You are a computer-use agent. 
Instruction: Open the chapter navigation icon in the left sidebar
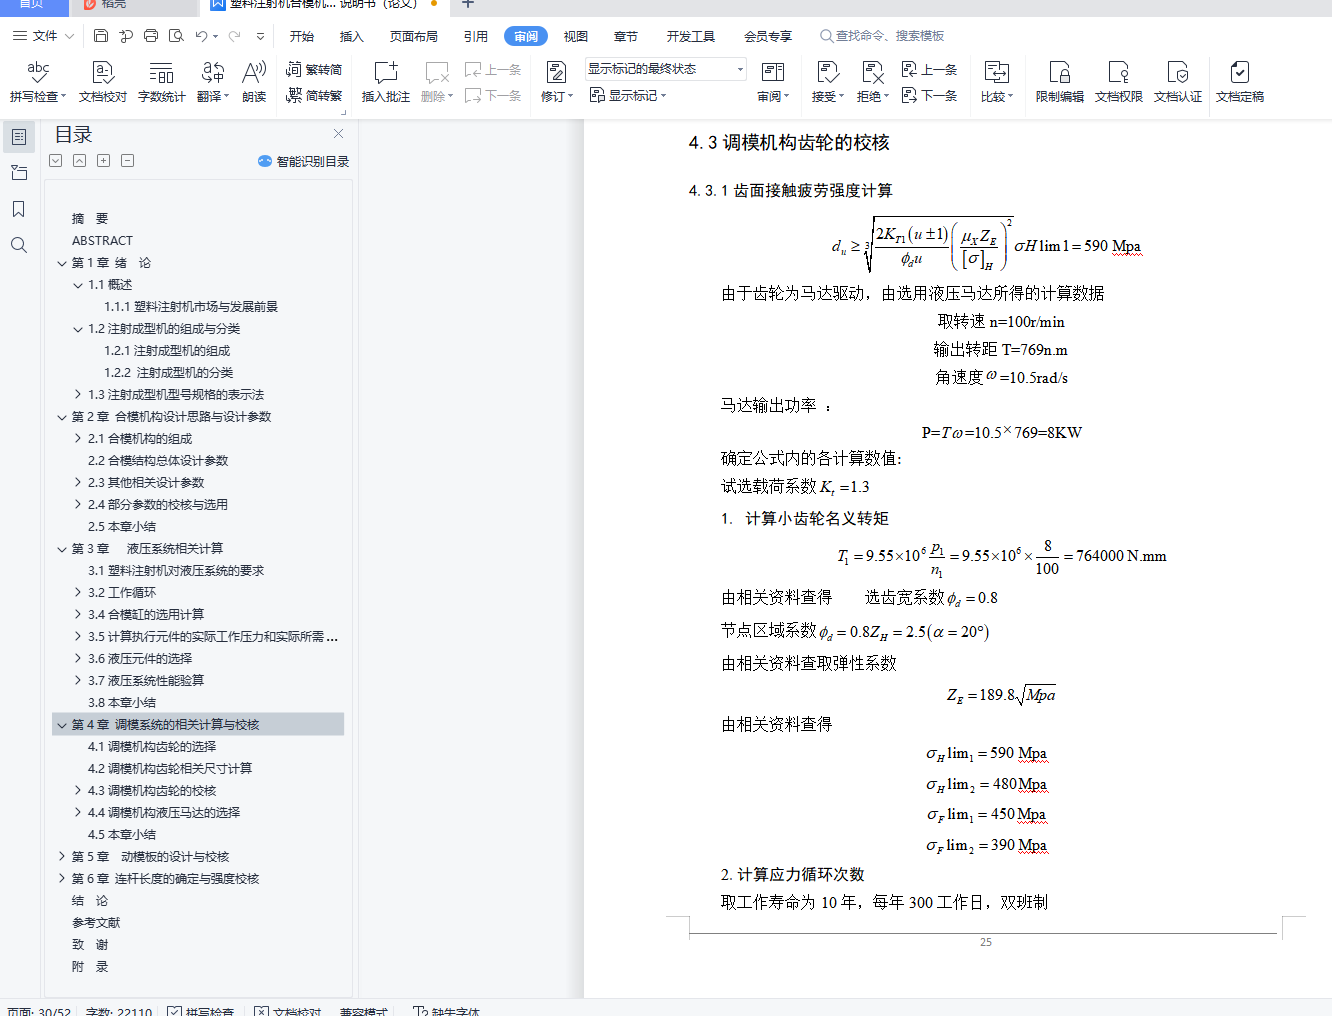(18, 173)
